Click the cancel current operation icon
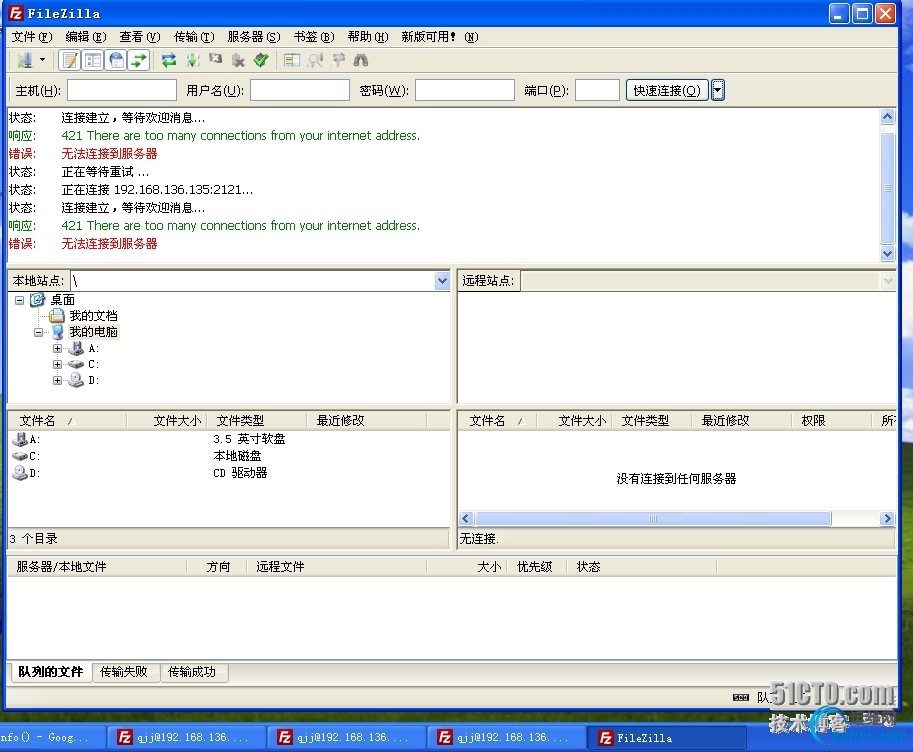This screenshot has height=752, width=913. 215,59
